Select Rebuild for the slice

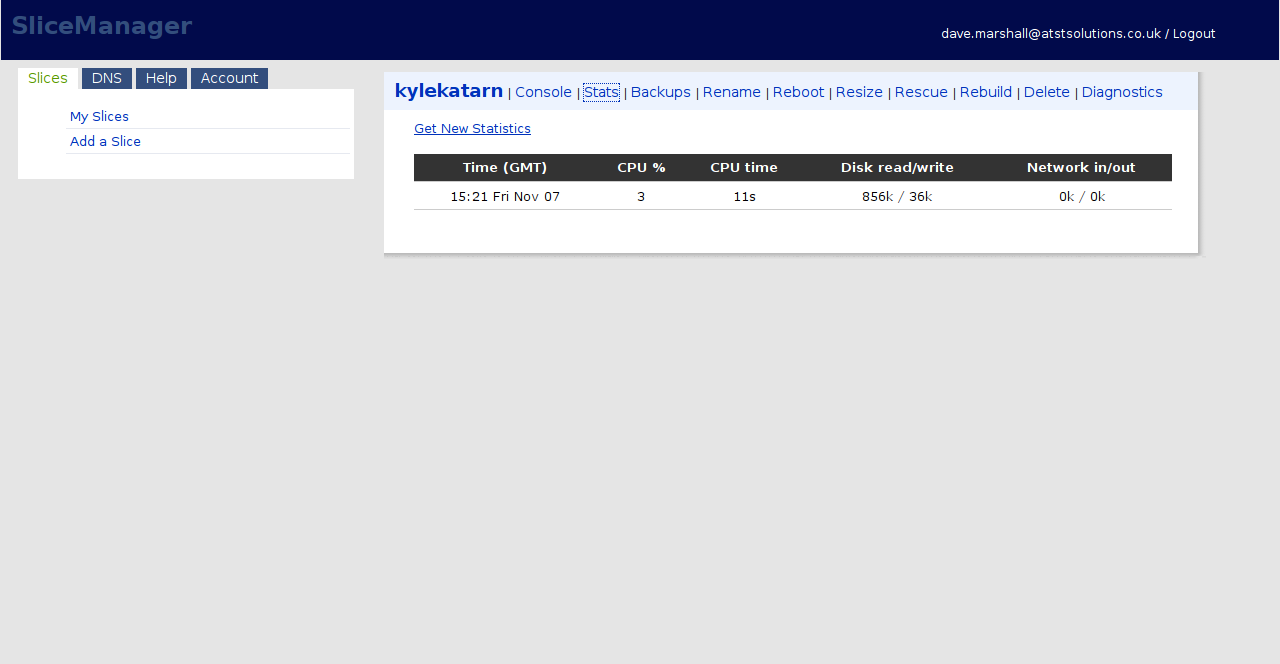pyautogui.click(x=985, y=92)
